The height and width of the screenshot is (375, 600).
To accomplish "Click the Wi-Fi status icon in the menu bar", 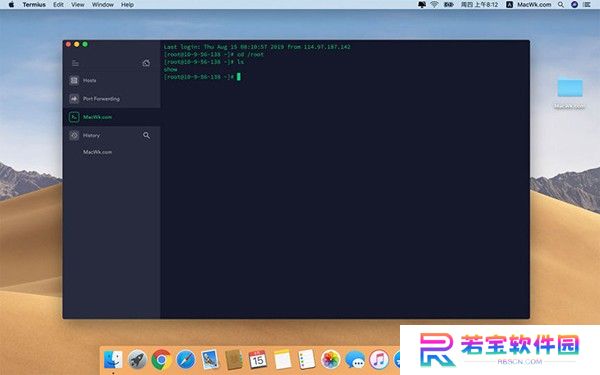I will tap(434, 5).
